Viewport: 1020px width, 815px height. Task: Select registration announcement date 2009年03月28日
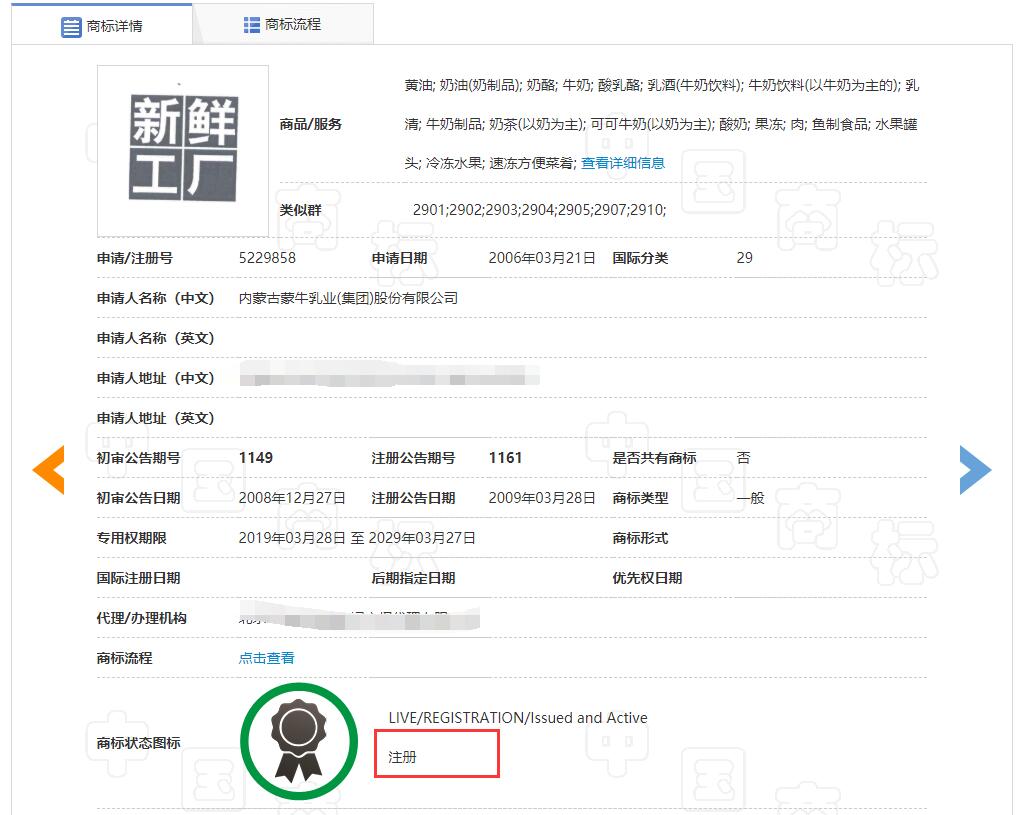pos(542,498)
